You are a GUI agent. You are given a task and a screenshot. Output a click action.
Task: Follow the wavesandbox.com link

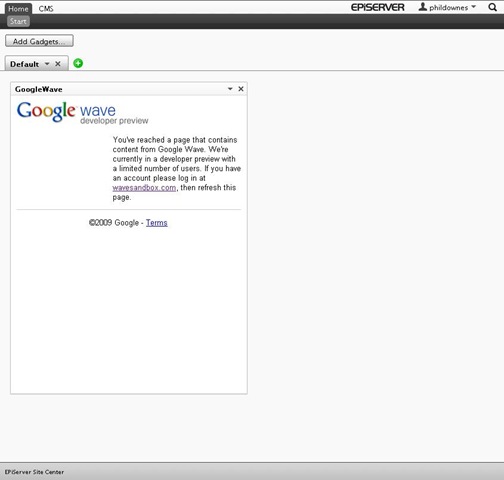coord(144,188)
